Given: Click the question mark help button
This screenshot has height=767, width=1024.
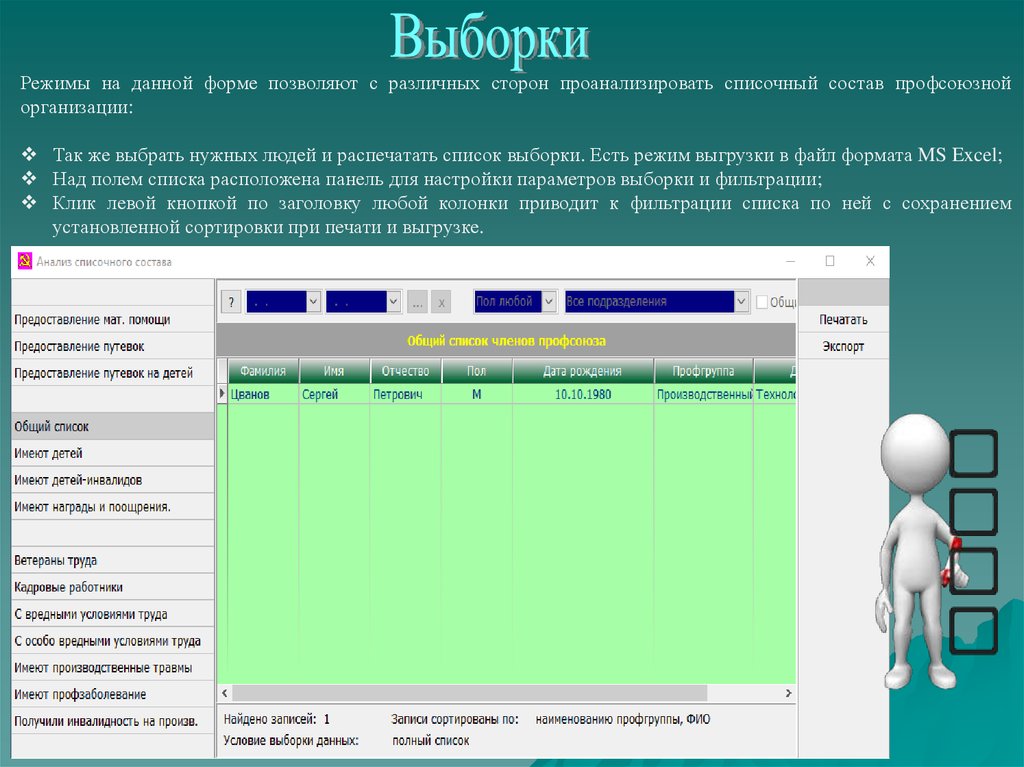Looking at the screenshot, I should [x=231, y=302].
